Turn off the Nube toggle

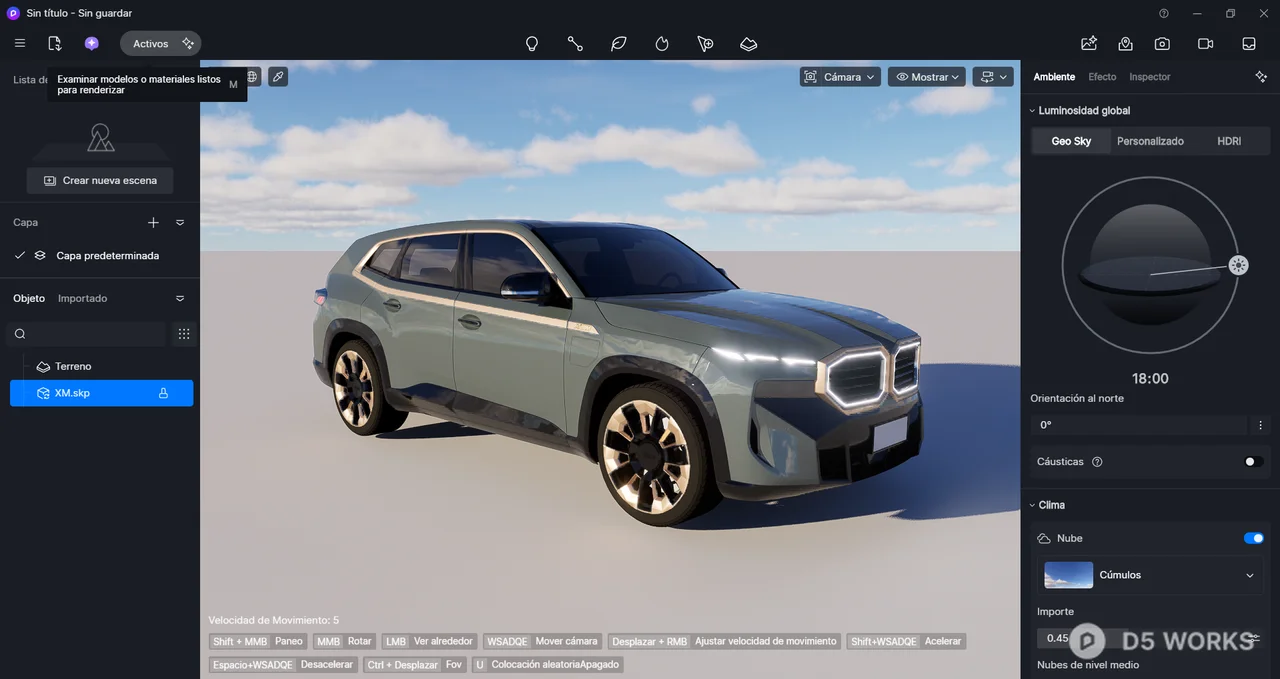[1253, 538]
